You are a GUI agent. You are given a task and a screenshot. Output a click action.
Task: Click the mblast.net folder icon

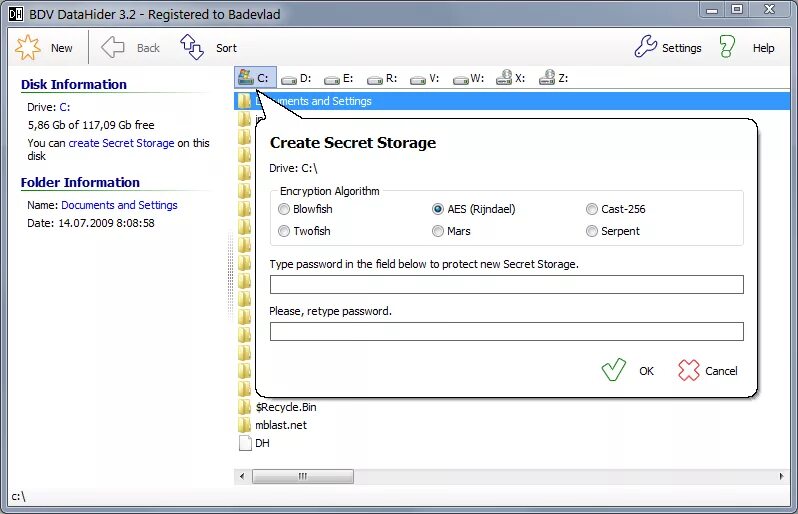click(245, 425)
